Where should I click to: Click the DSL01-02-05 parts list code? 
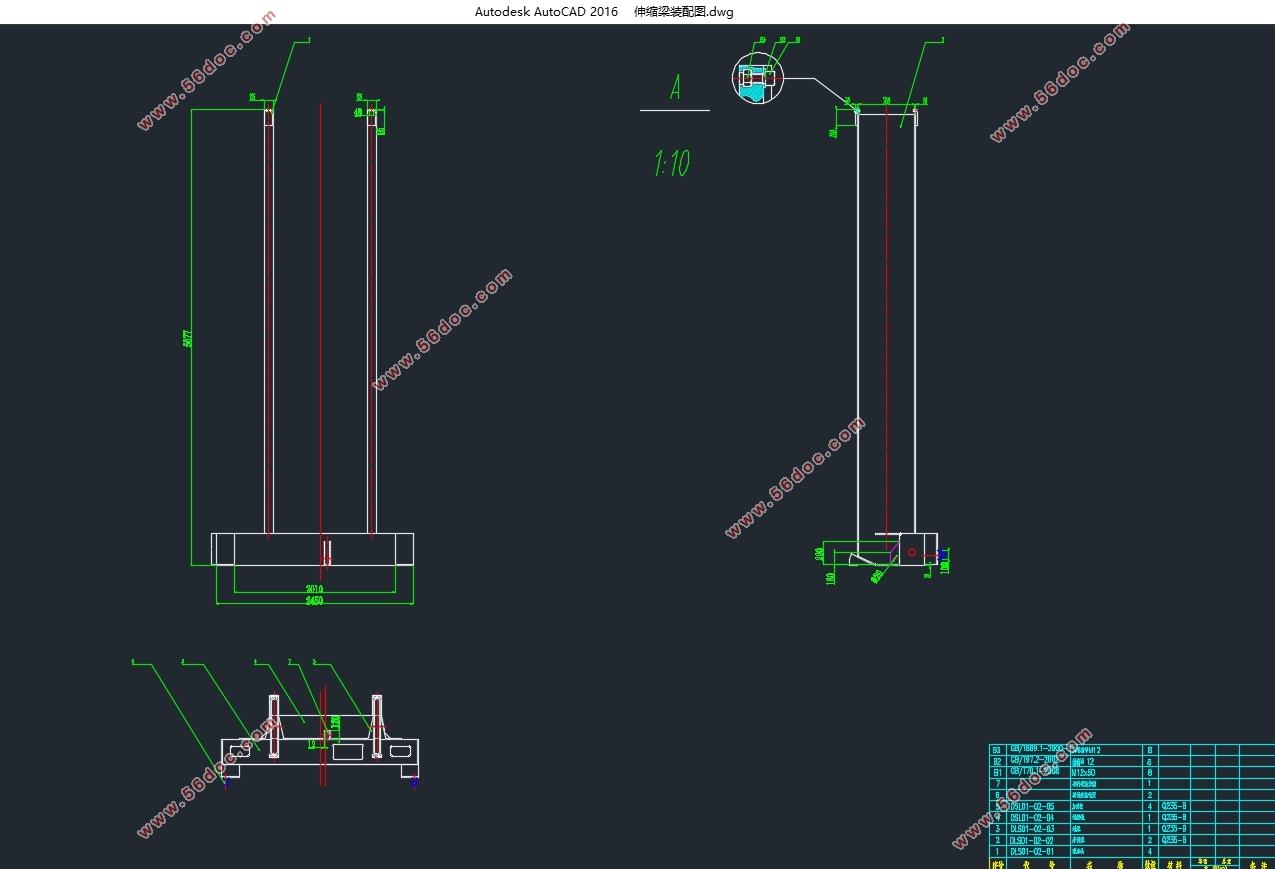[1031, 805]
